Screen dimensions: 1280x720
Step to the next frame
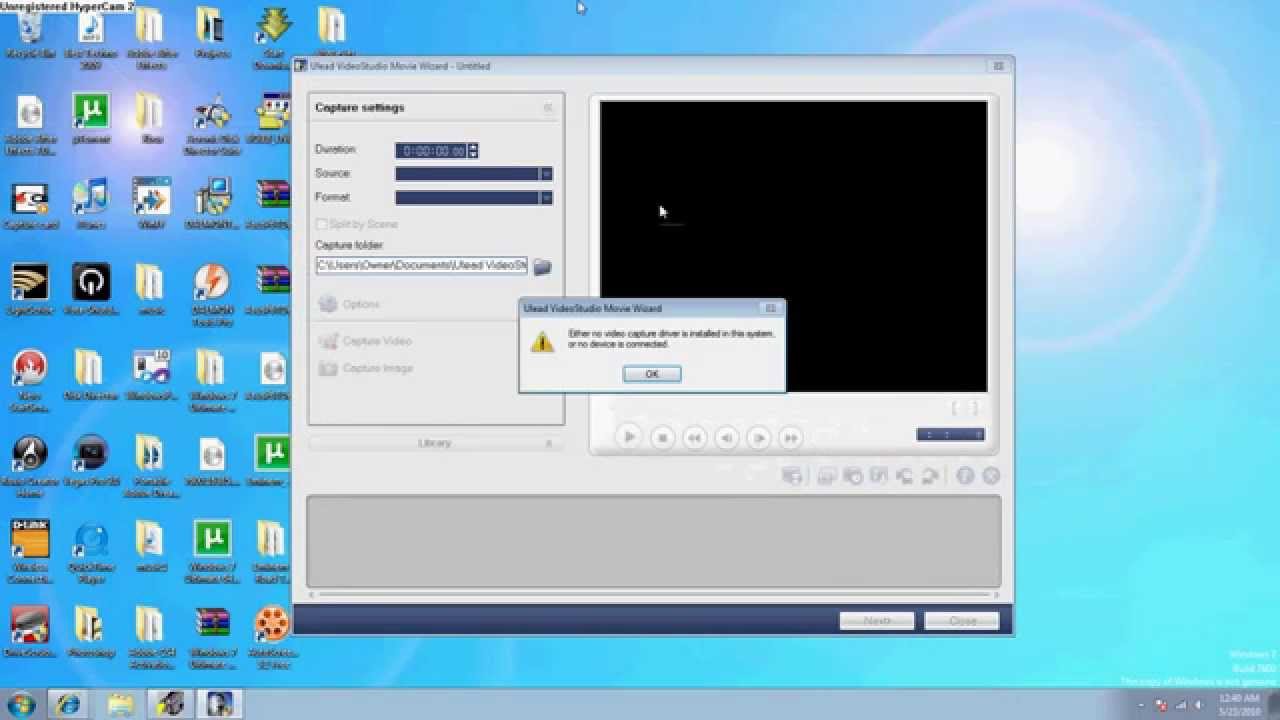[759, 437]
